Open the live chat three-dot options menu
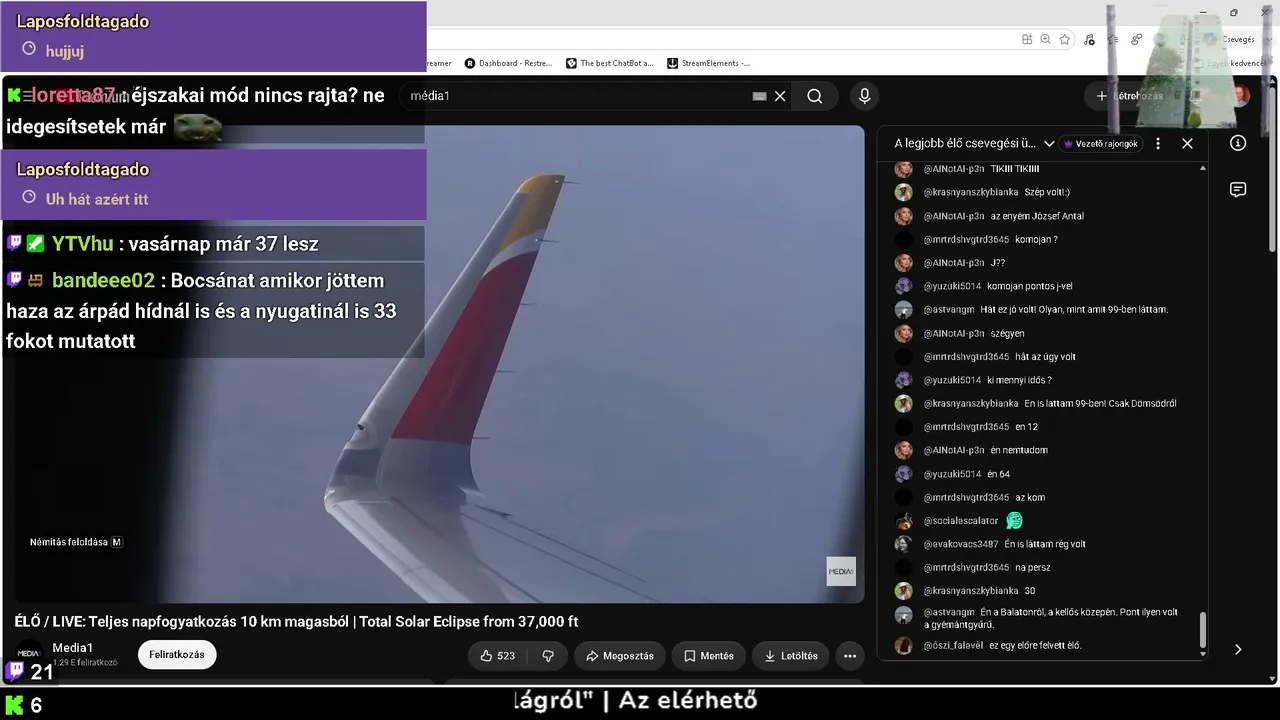Image resolution: width=1280 pixels, height=720 pixels. [x=1158, y=143]
